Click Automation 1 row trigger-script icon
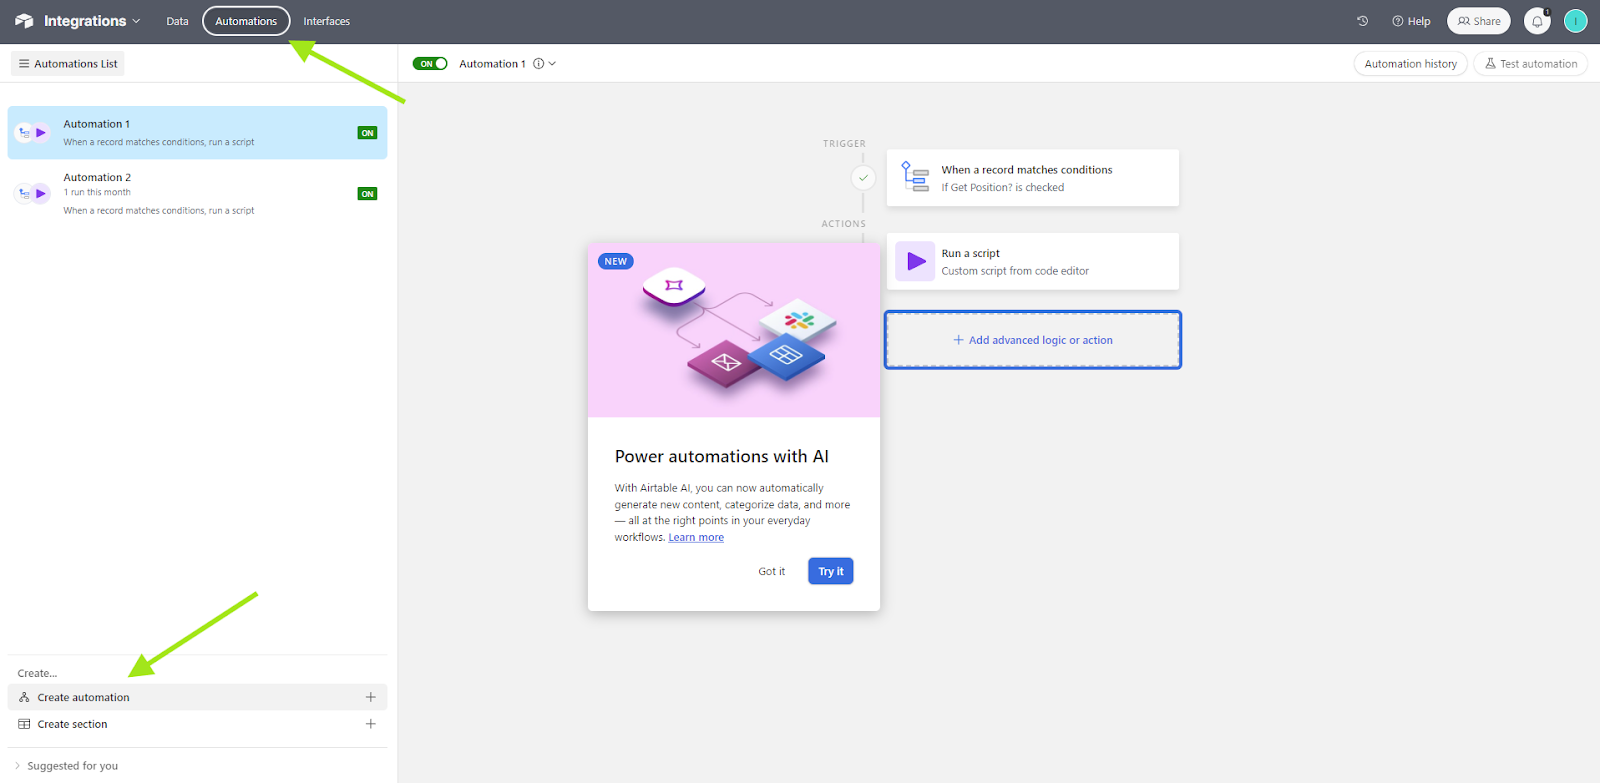Image resolution: width=1600 pixels, height=783 pixels. [33, 133]
